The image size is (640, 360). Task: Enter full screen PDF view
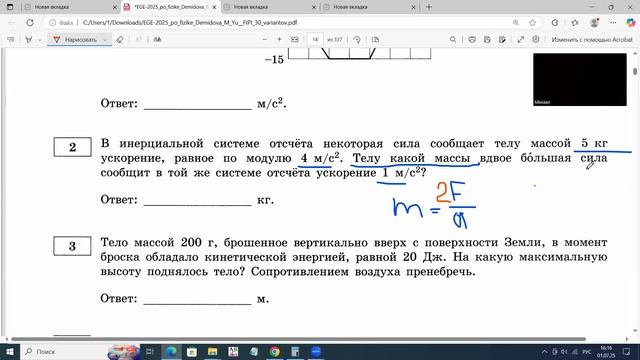[521, 40]
